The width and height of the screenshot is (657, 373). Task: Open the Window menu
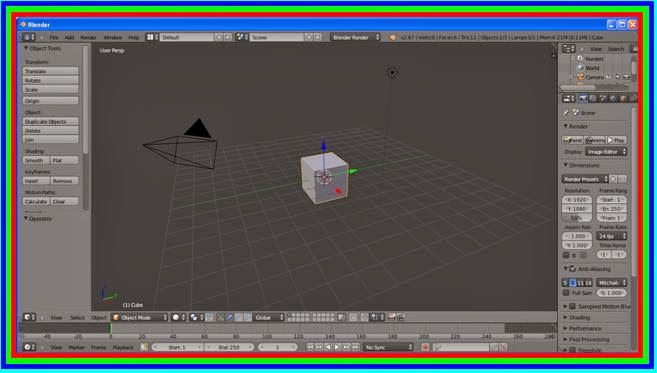coord(113,37)
